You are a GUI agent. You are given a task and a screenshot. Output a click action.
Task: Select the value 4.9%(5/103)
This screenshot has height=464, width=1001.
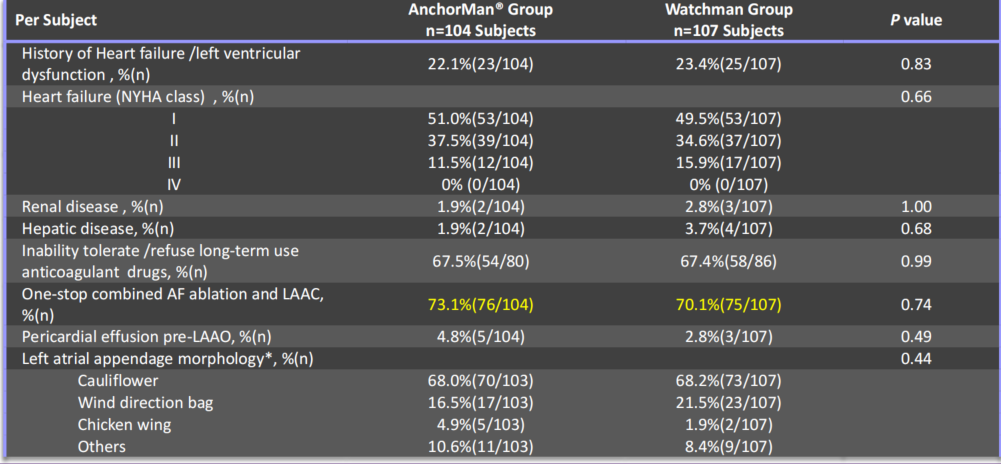[480, 424]
